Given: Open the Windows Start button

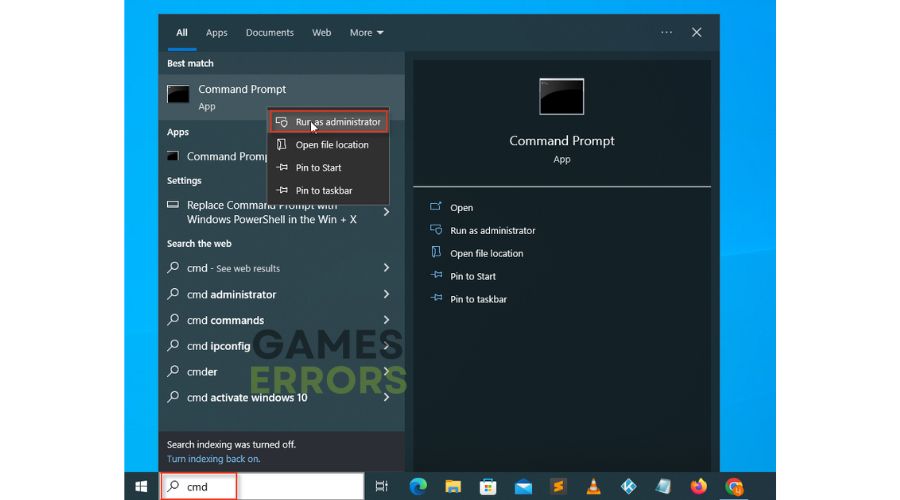Looking at the screenshot, I should coord(141,486).
